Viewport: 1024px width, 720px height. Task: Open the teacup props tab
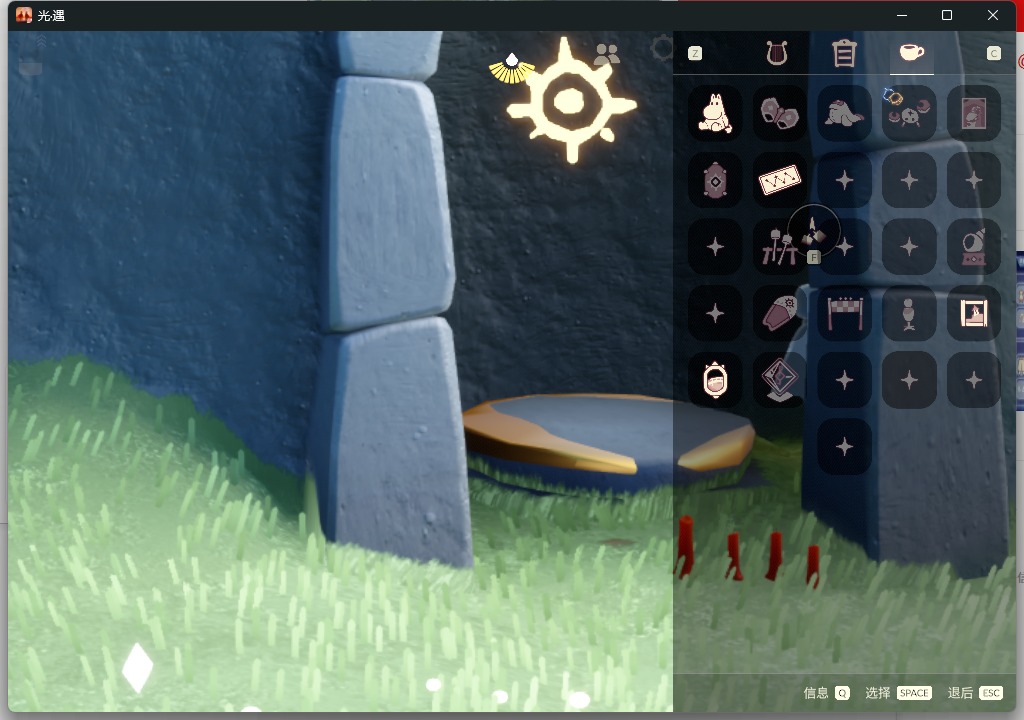912,52
